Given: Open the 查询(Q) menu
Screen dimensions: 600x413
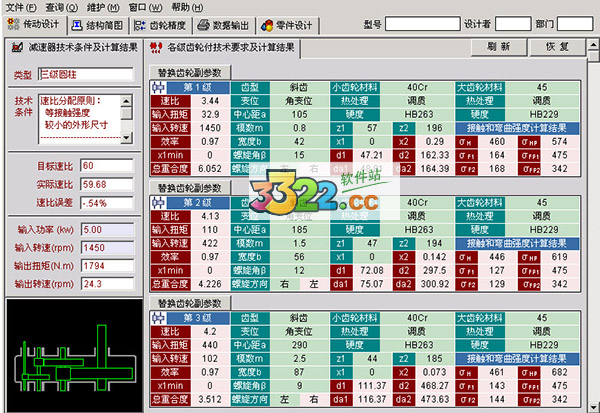Looking at the screenshot, I should tap(61, 7).
